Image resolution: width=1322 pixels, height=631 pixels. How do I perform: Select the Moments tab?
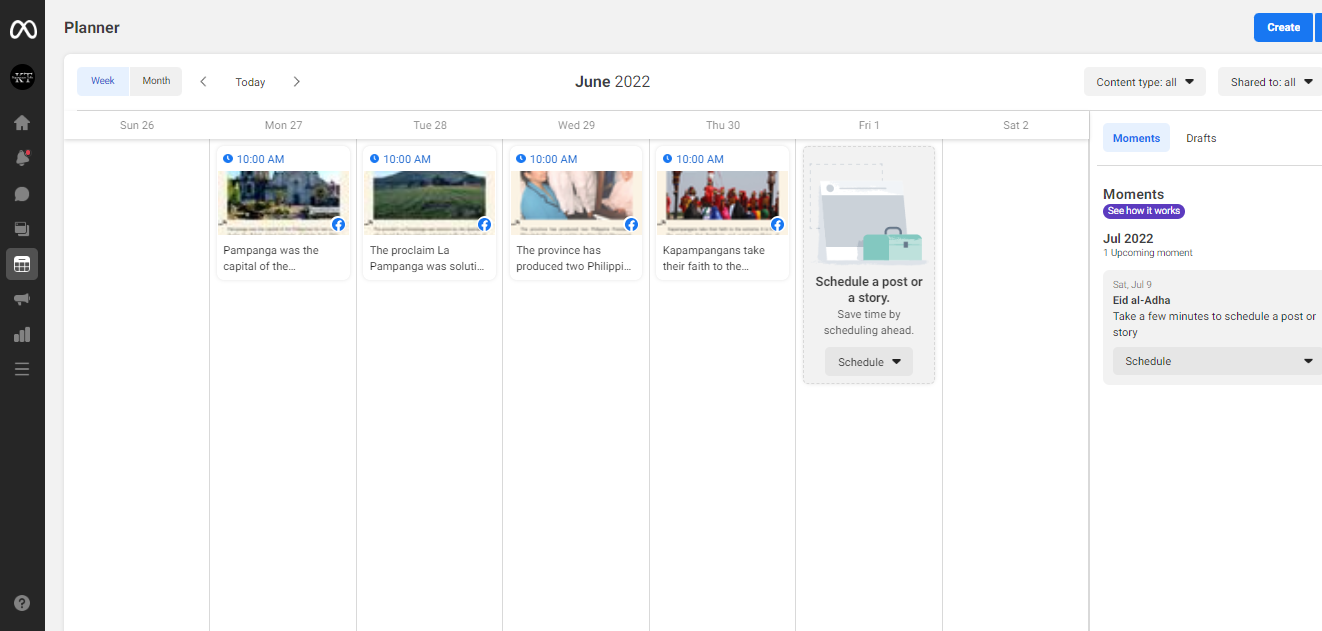point(1136,138)
